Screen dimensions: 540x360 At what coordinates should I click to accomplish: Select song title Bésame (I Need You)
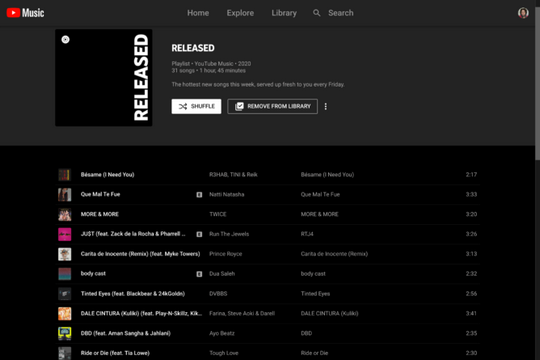point(107,175)
